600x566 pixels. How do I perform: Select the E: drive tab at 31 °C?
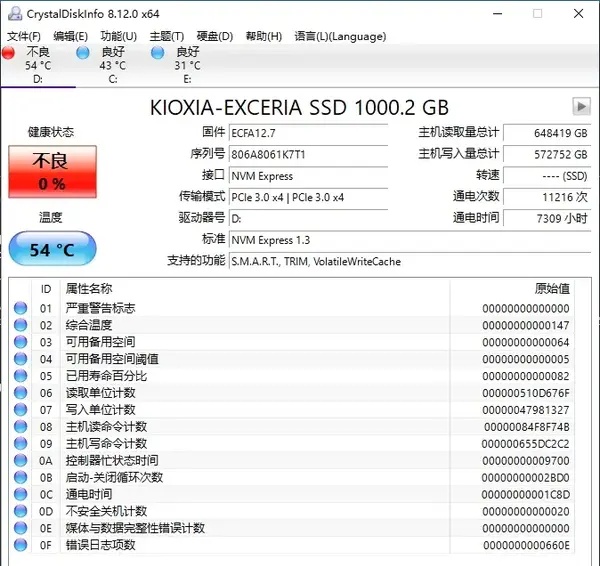pos(187,65)
